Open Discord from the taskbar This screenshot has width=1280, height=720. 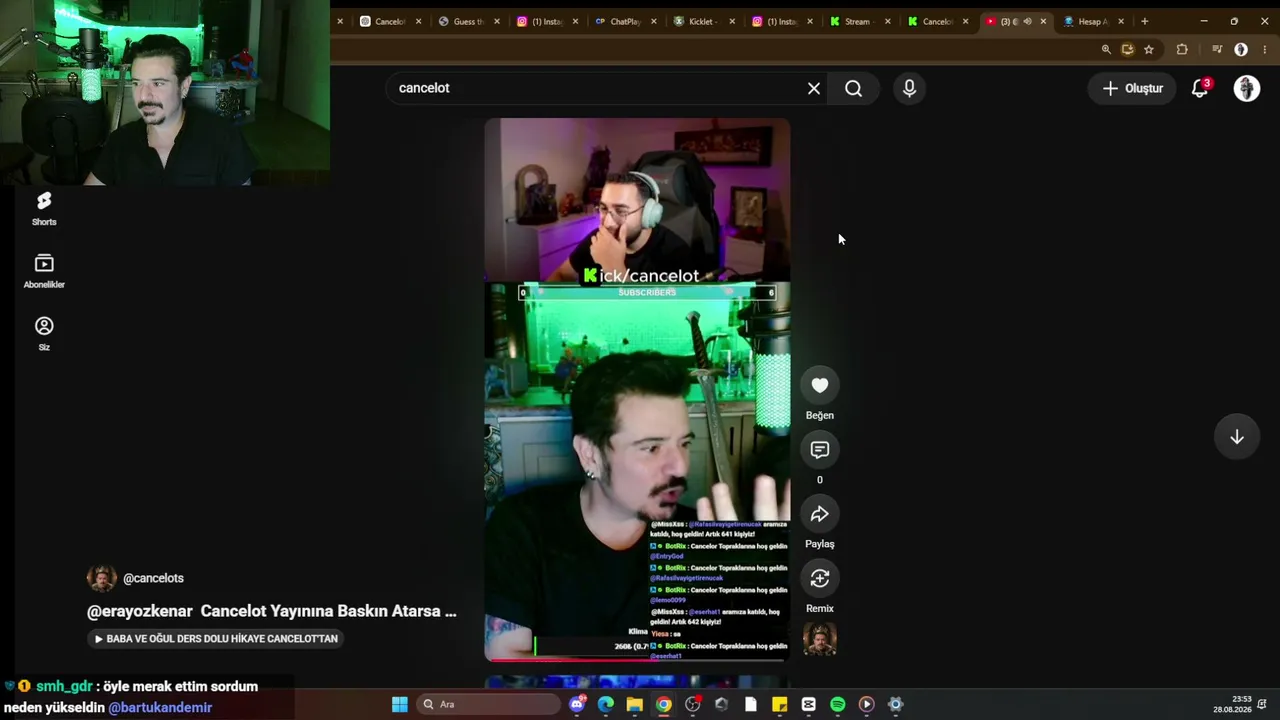pyautogui.click(x=577, y=704)
